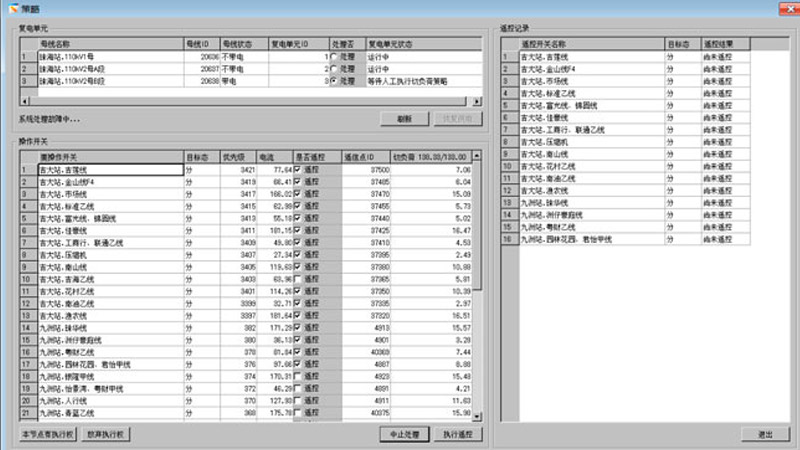Click the 退出 exit button
Image resolution: width=800 pixels, height=450 pixels.
765,435
